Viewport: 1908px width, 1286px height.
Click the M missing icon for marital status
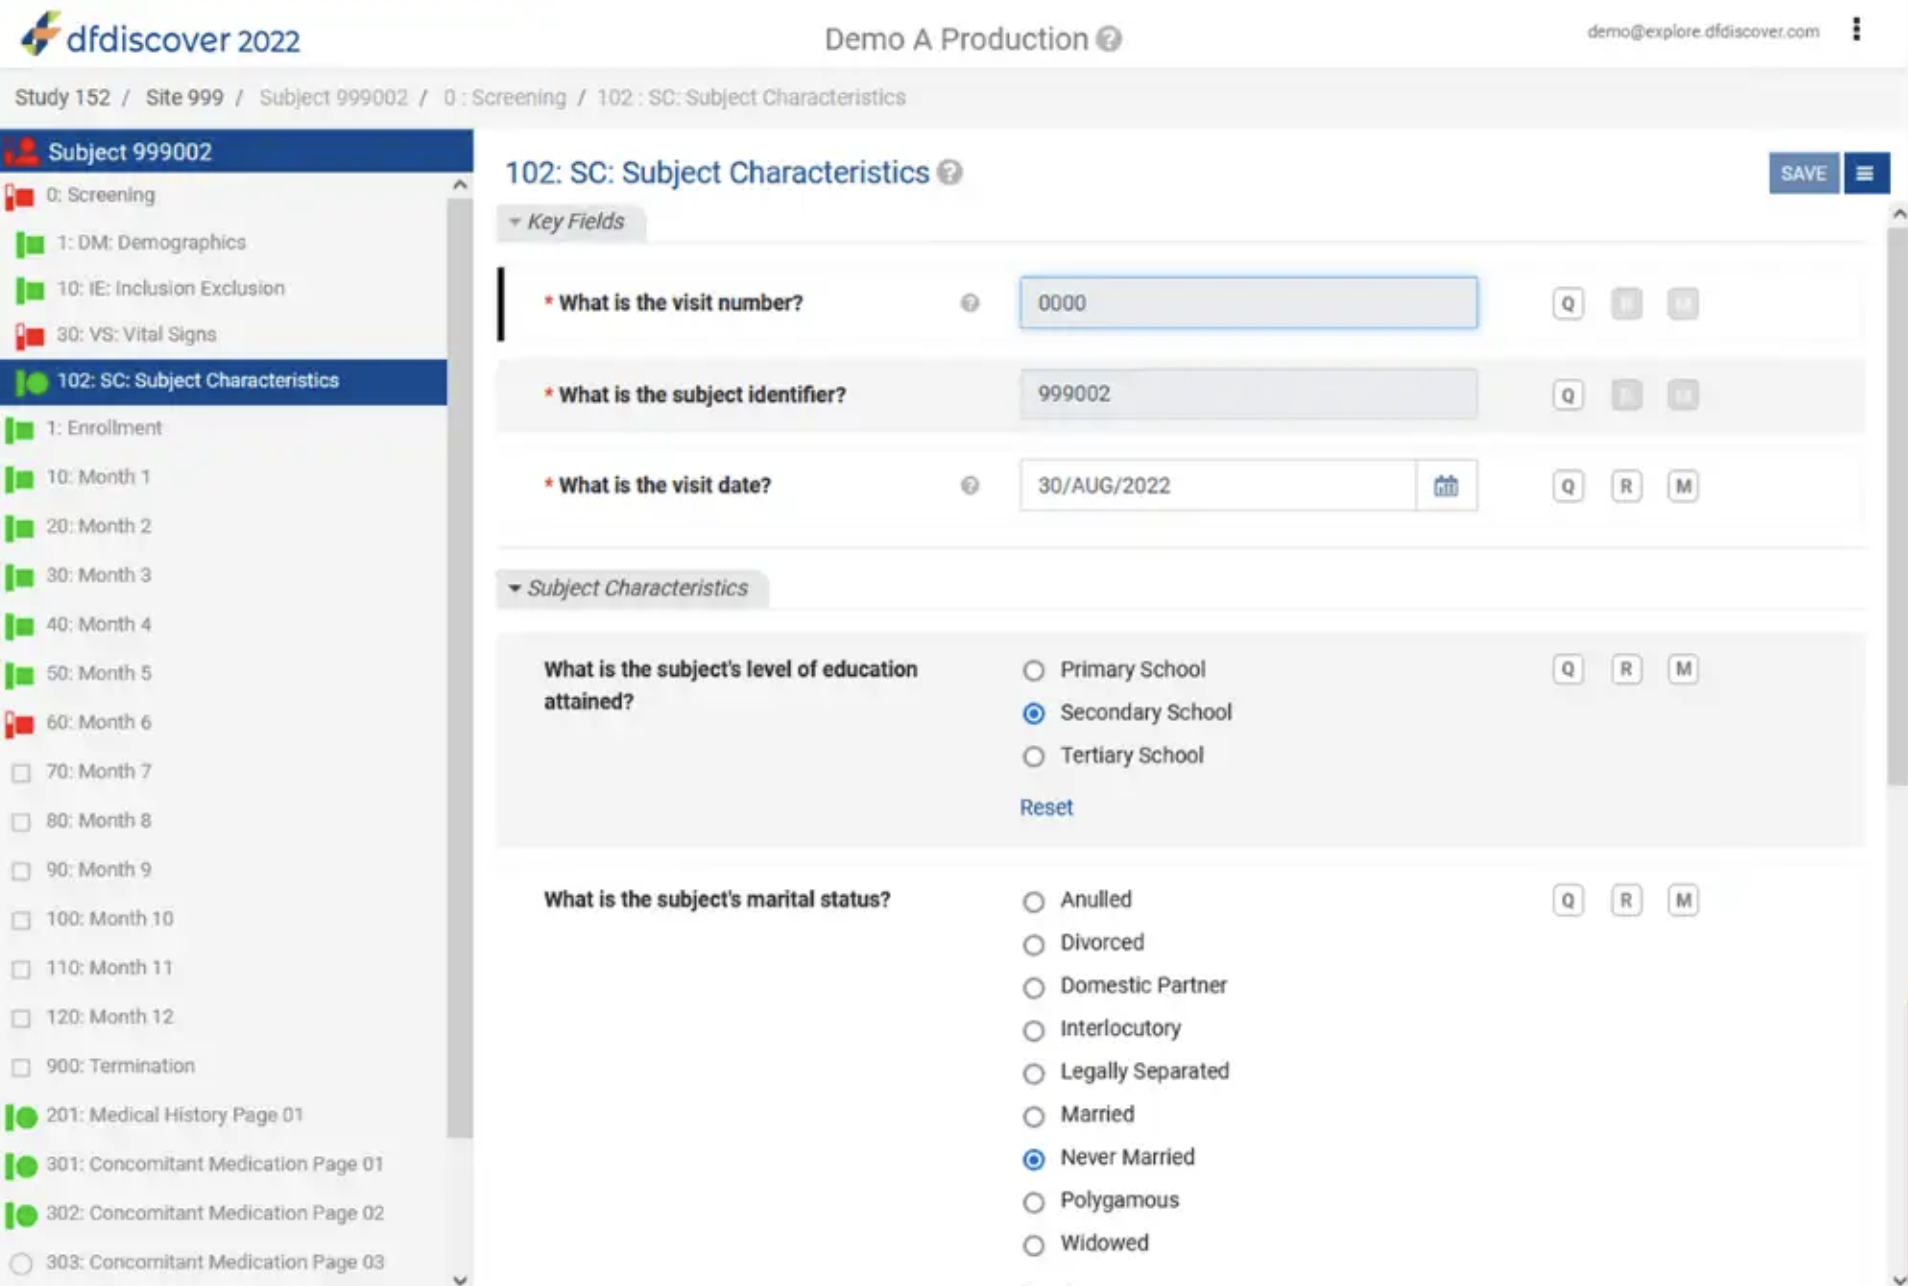click(1682, 900)
